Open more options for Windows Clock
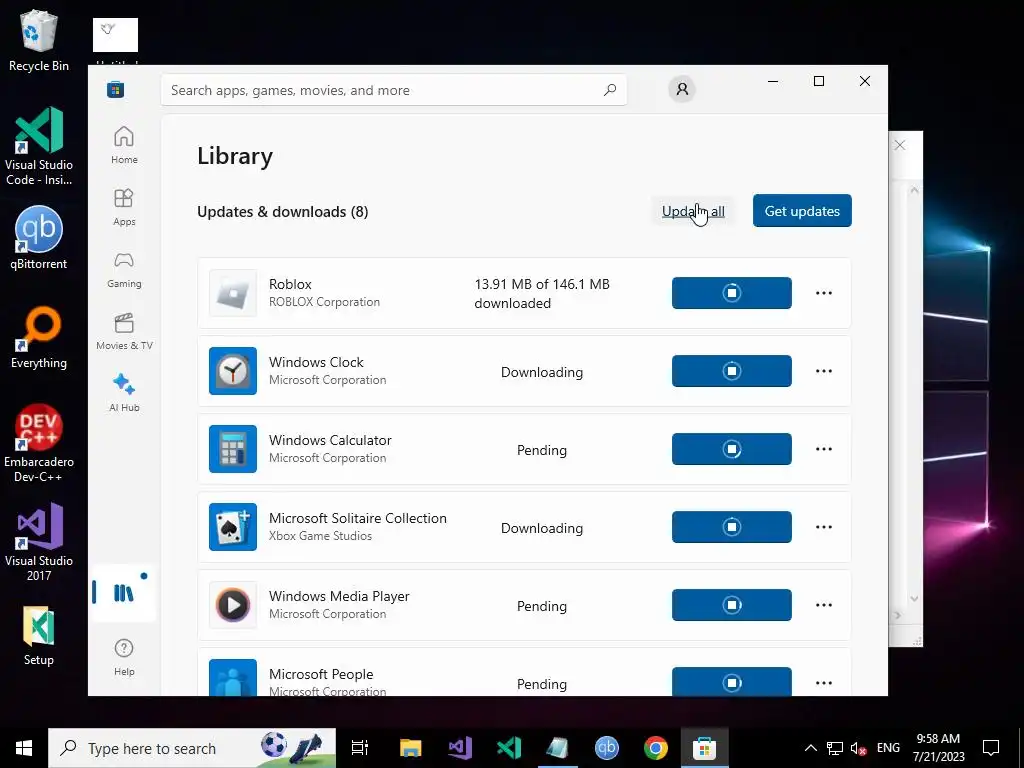The image size is (1024, 768). point(824,371)
